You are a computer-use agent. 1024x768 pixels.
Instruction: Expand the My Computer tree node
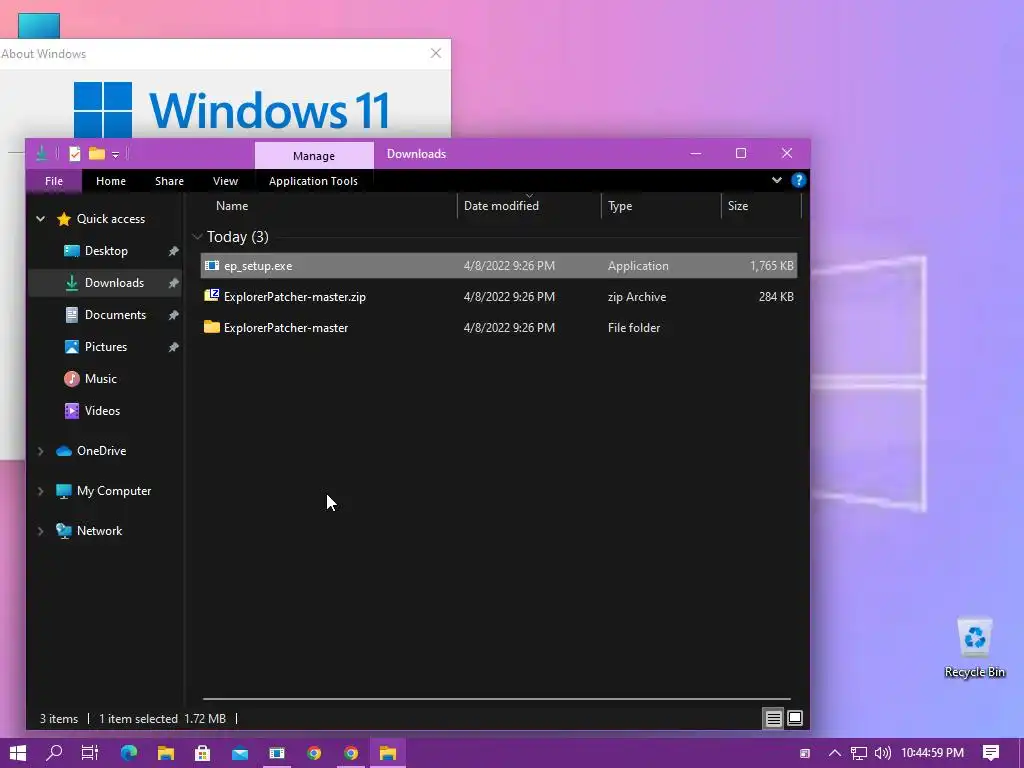(x=40, y=490)
